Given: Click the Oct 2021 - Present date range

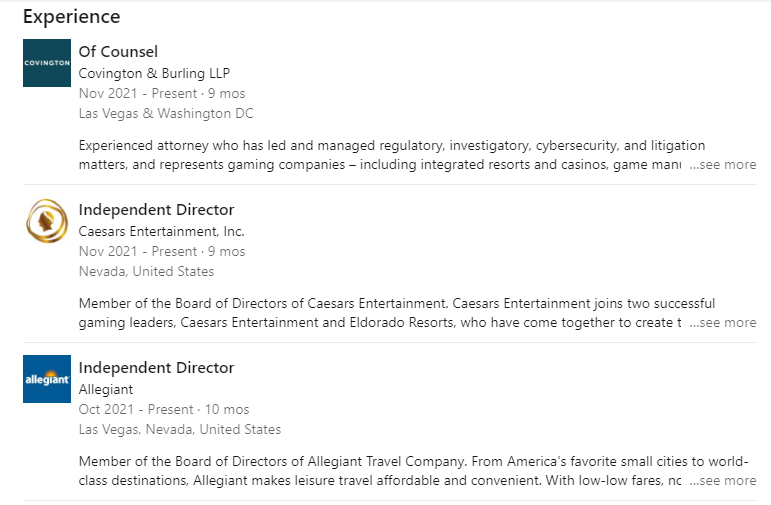Looking at the screenshot, I should [x=164, y=410].
